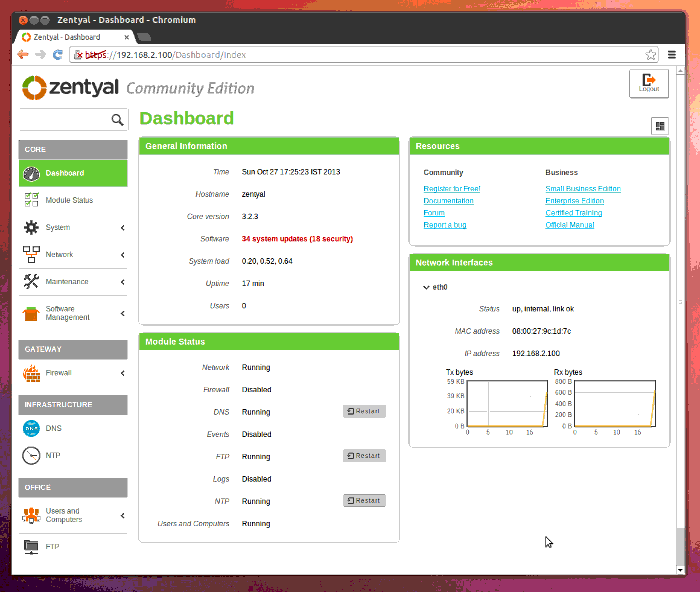This screenshot has width=700, height=592.
Task: Open the Enterprise Edition link
Action: (575, 201)
